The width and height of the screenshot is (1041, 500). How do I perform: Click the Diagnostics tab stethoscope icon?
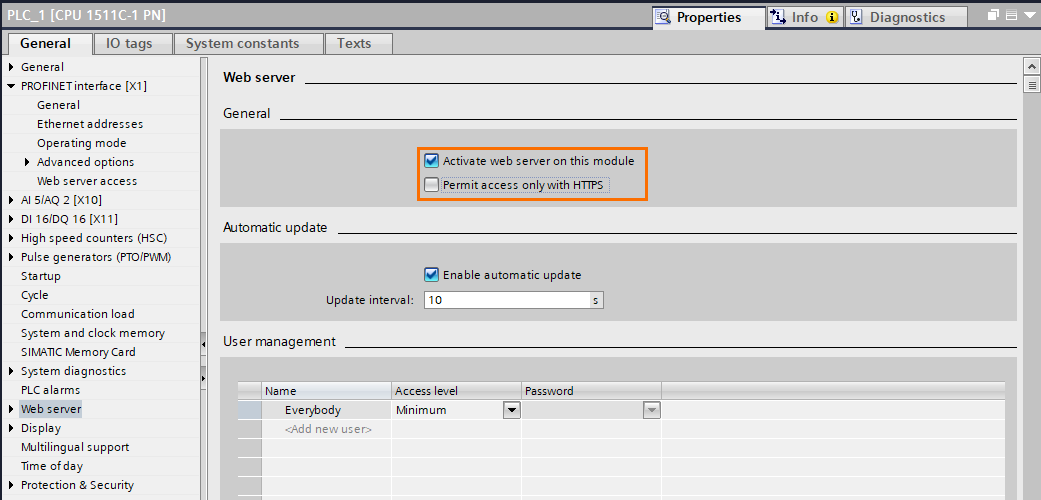(x=856, y=17)
